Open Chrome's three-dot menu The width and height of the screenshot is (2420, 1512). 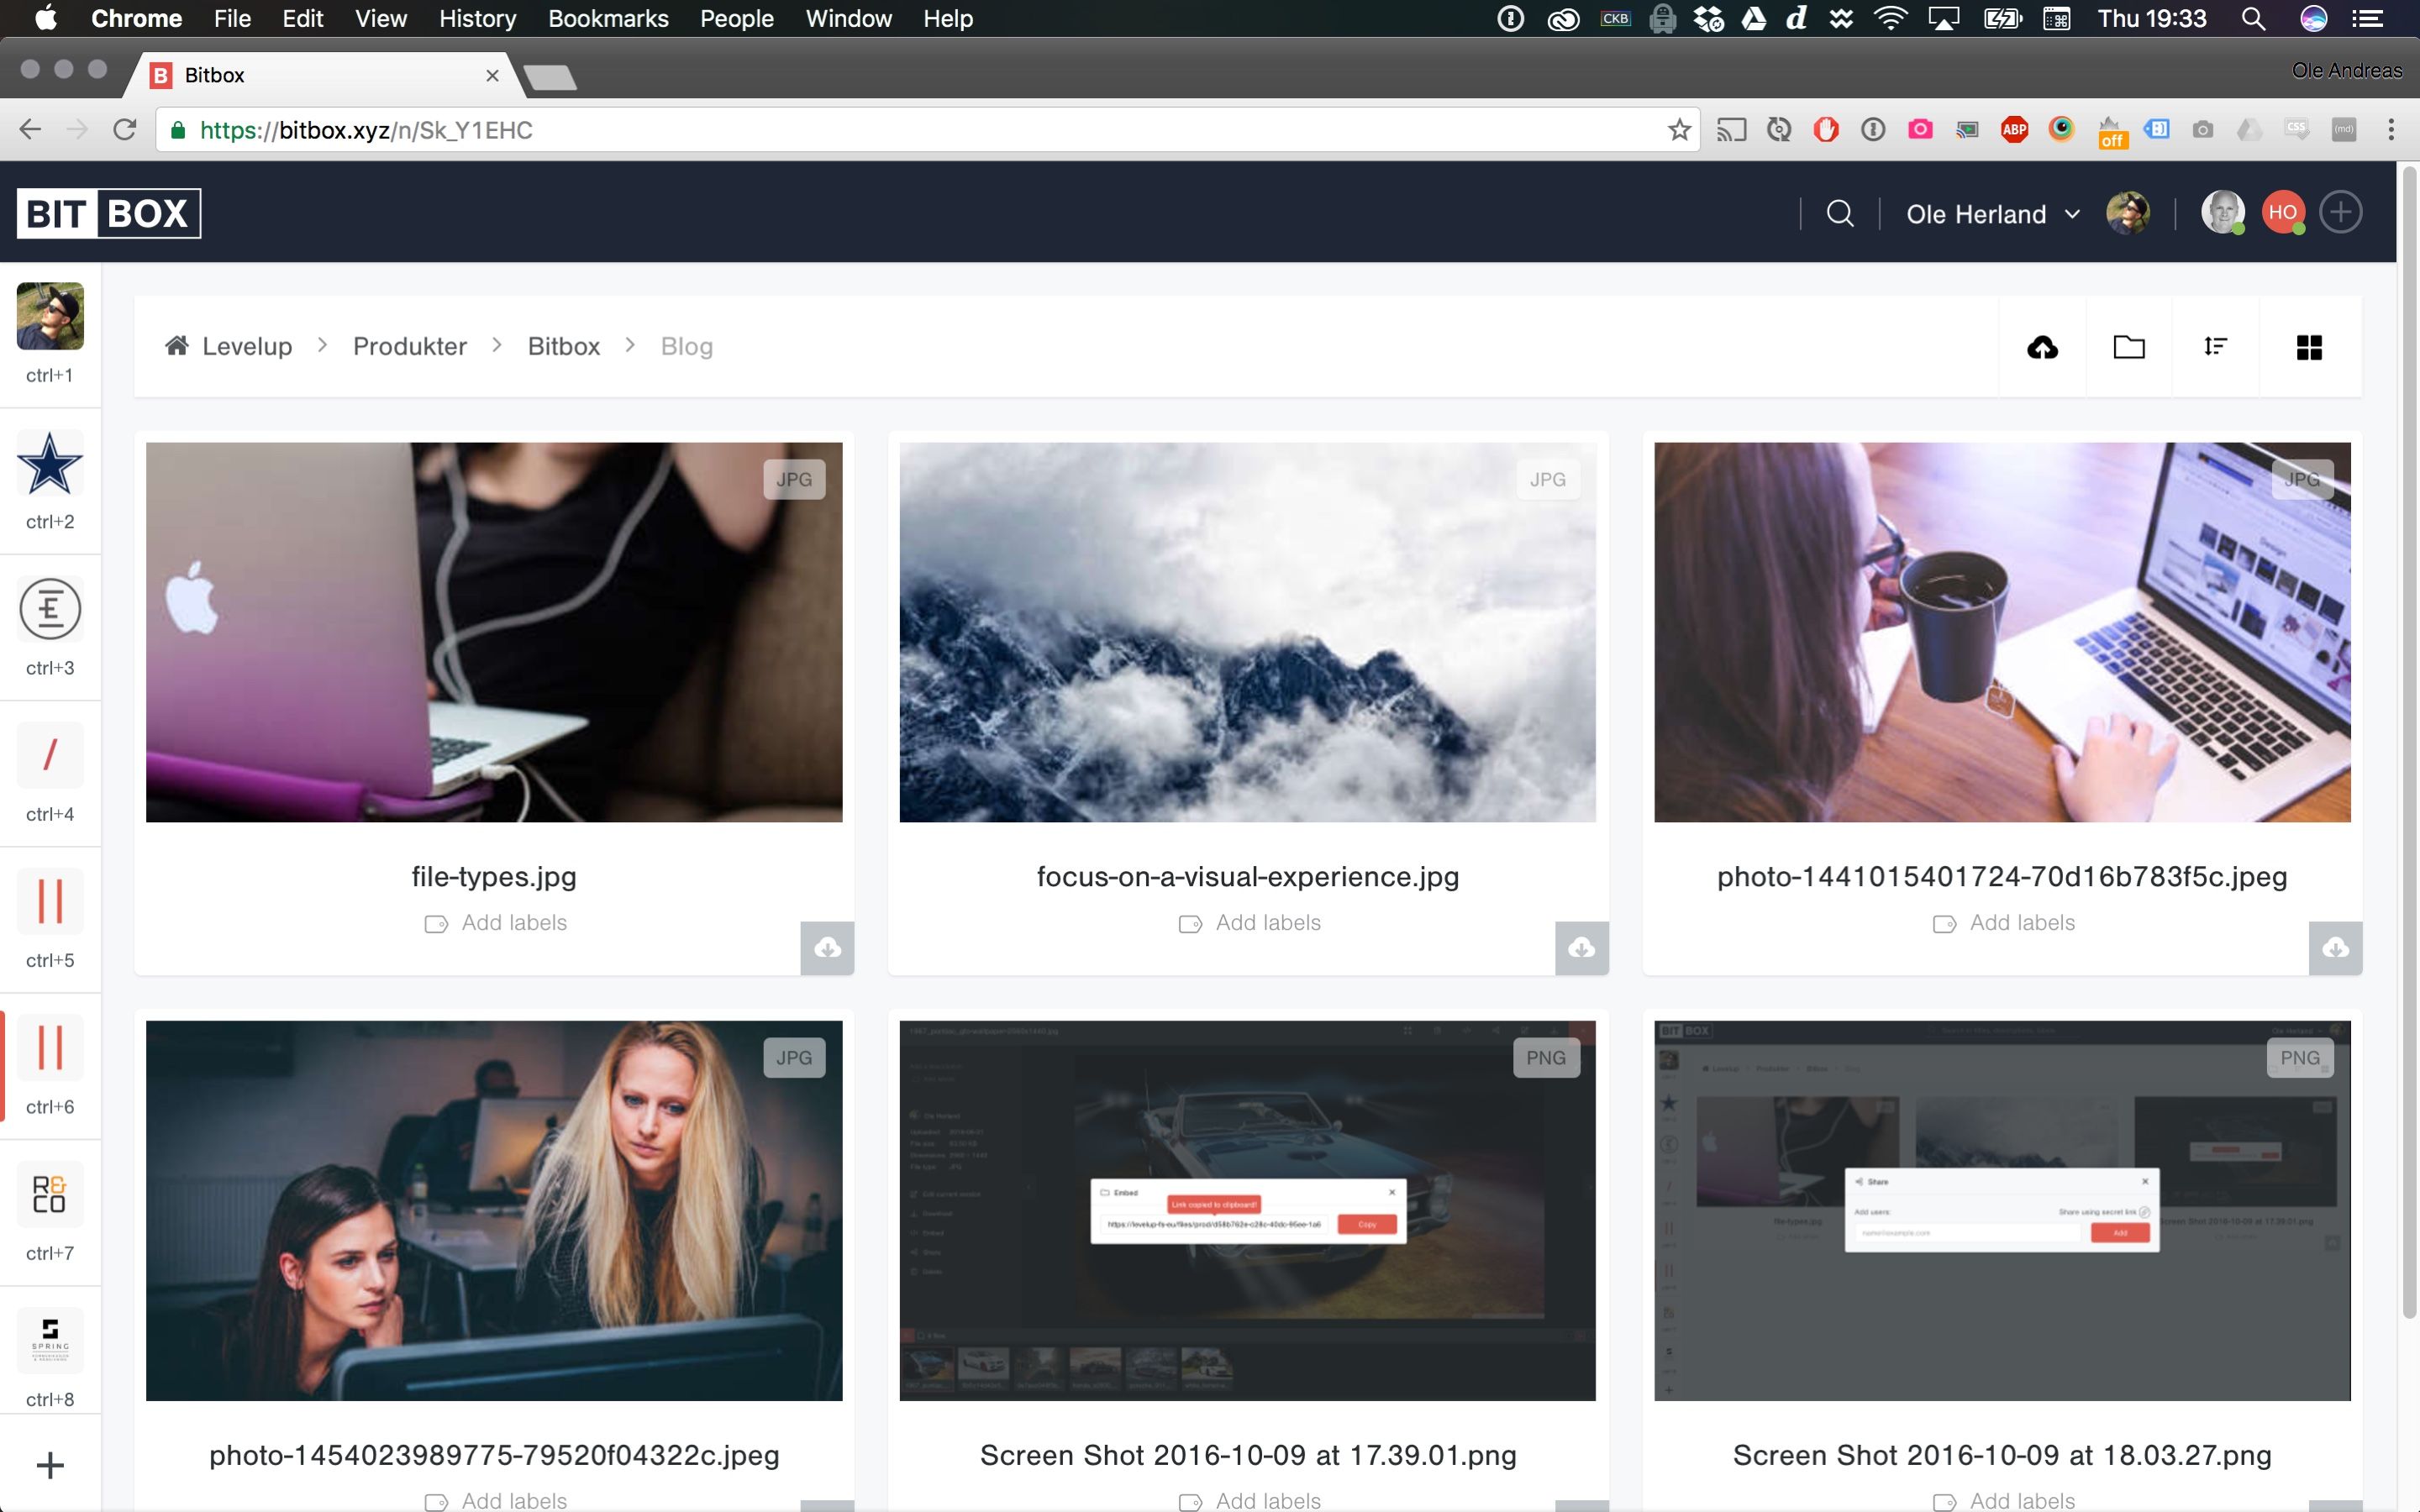pyautogui.click(x=2391, y=130)
